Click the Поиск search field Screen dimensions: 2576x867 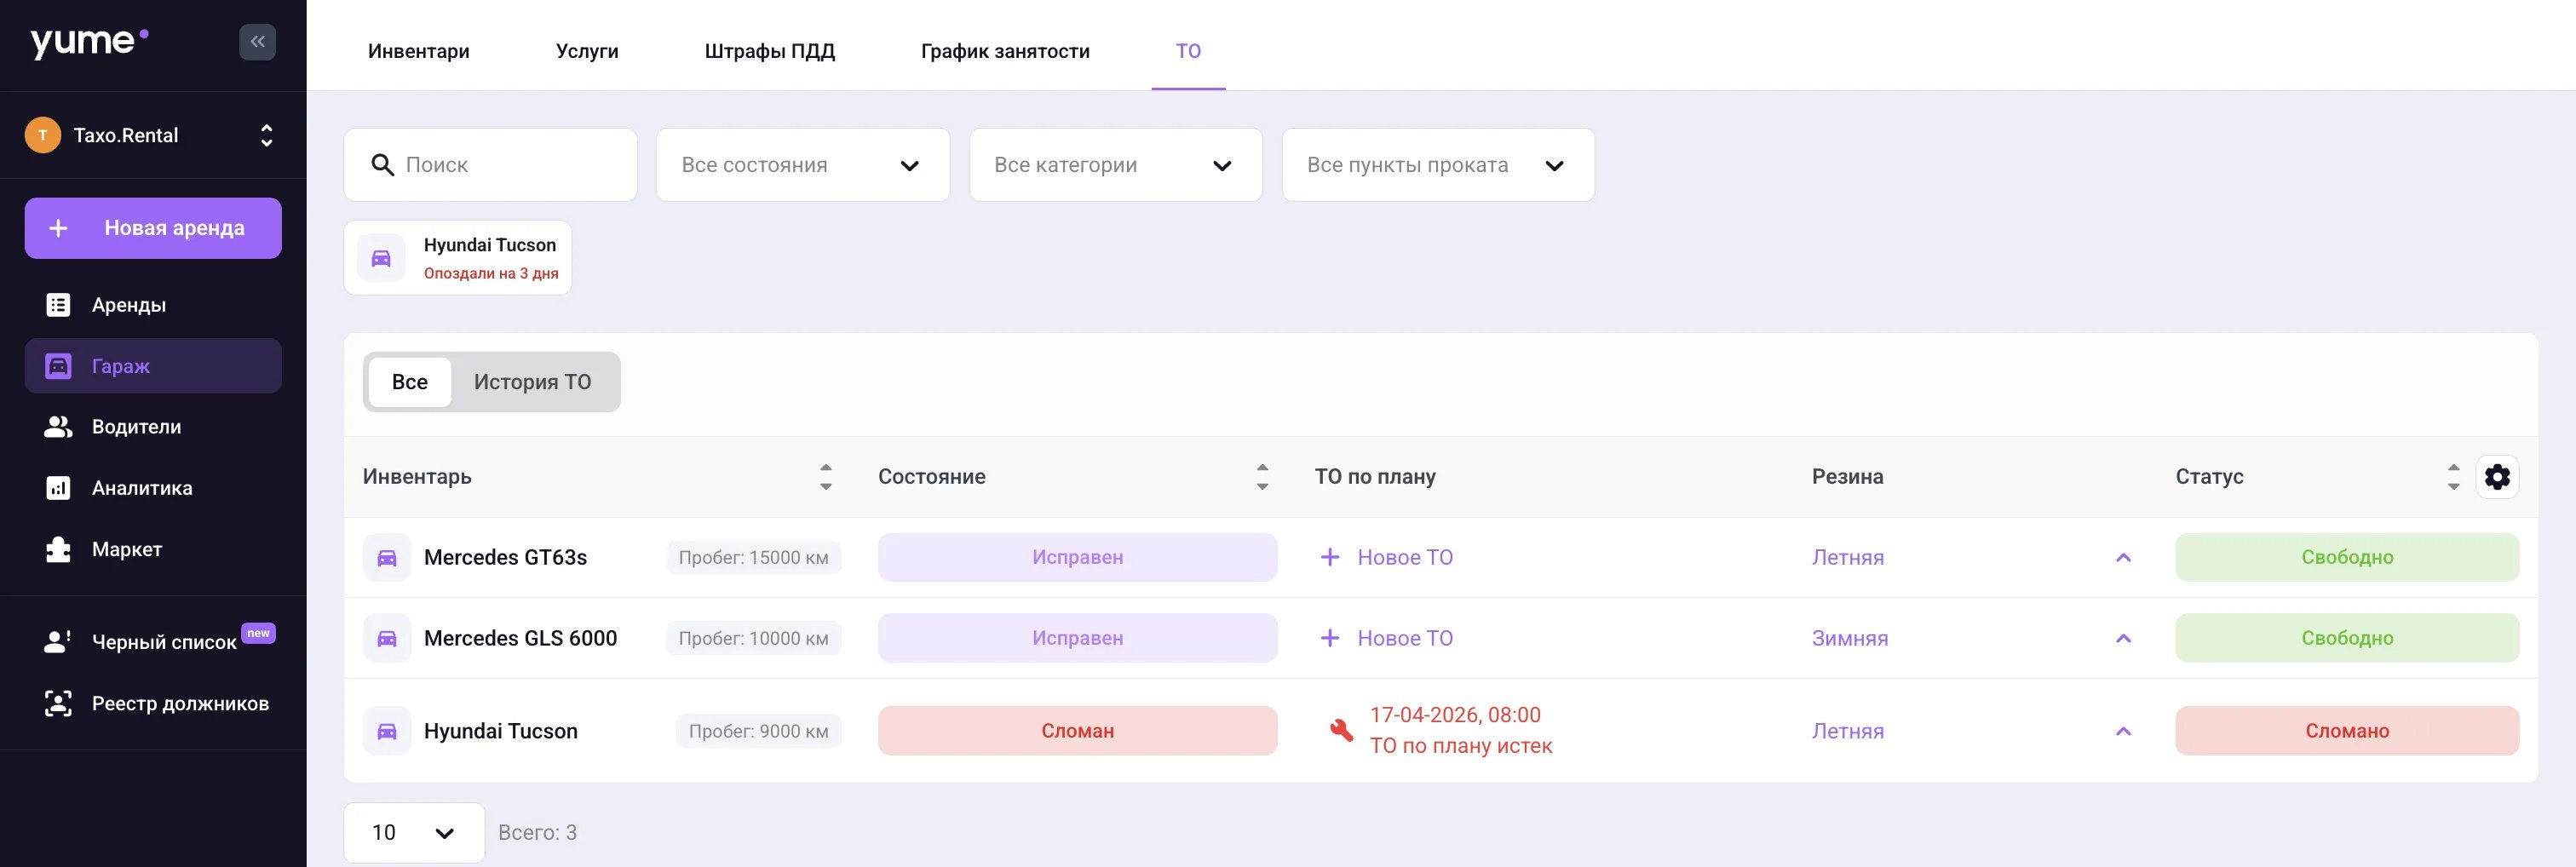(490, 165)
